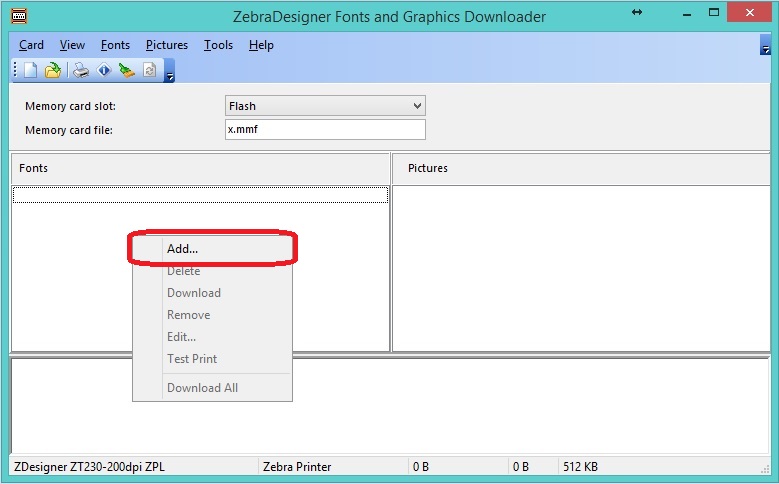This screenshot has height=484, width=779.
Task: Click the Zebra Printer status bar entry
Action: [297, 467]
